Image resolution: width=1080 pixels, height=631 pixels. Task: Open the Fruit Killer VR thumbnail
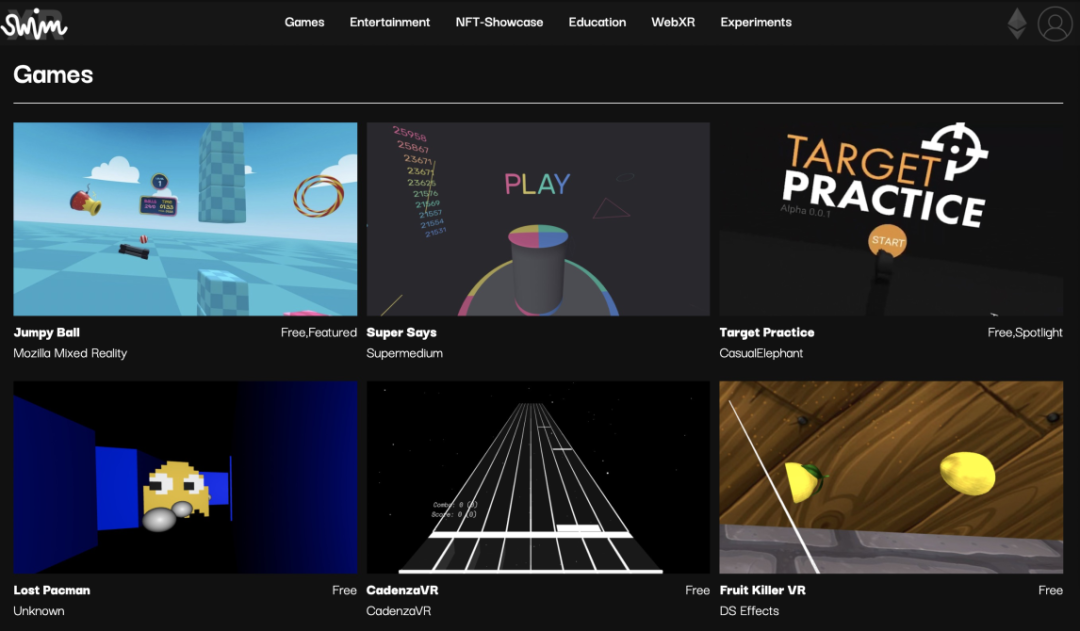[x=891, y=477]
